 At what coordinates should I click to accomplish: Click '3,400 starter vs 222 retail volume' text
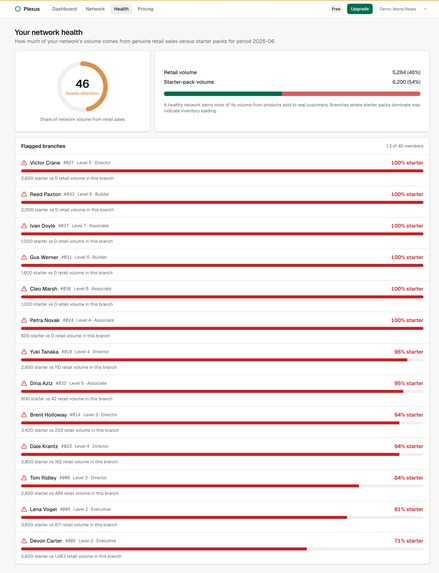coord(70,430)
